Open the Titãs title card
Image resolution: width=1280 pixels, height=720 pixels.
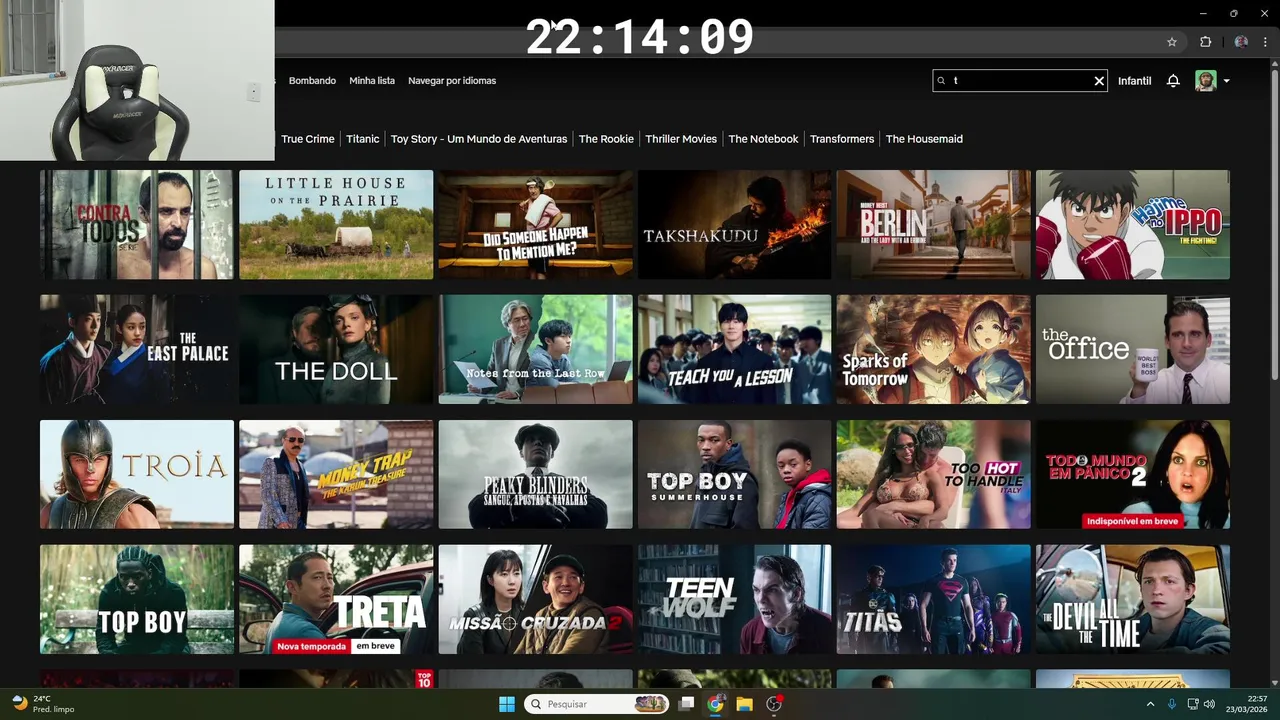coord(934,599)
